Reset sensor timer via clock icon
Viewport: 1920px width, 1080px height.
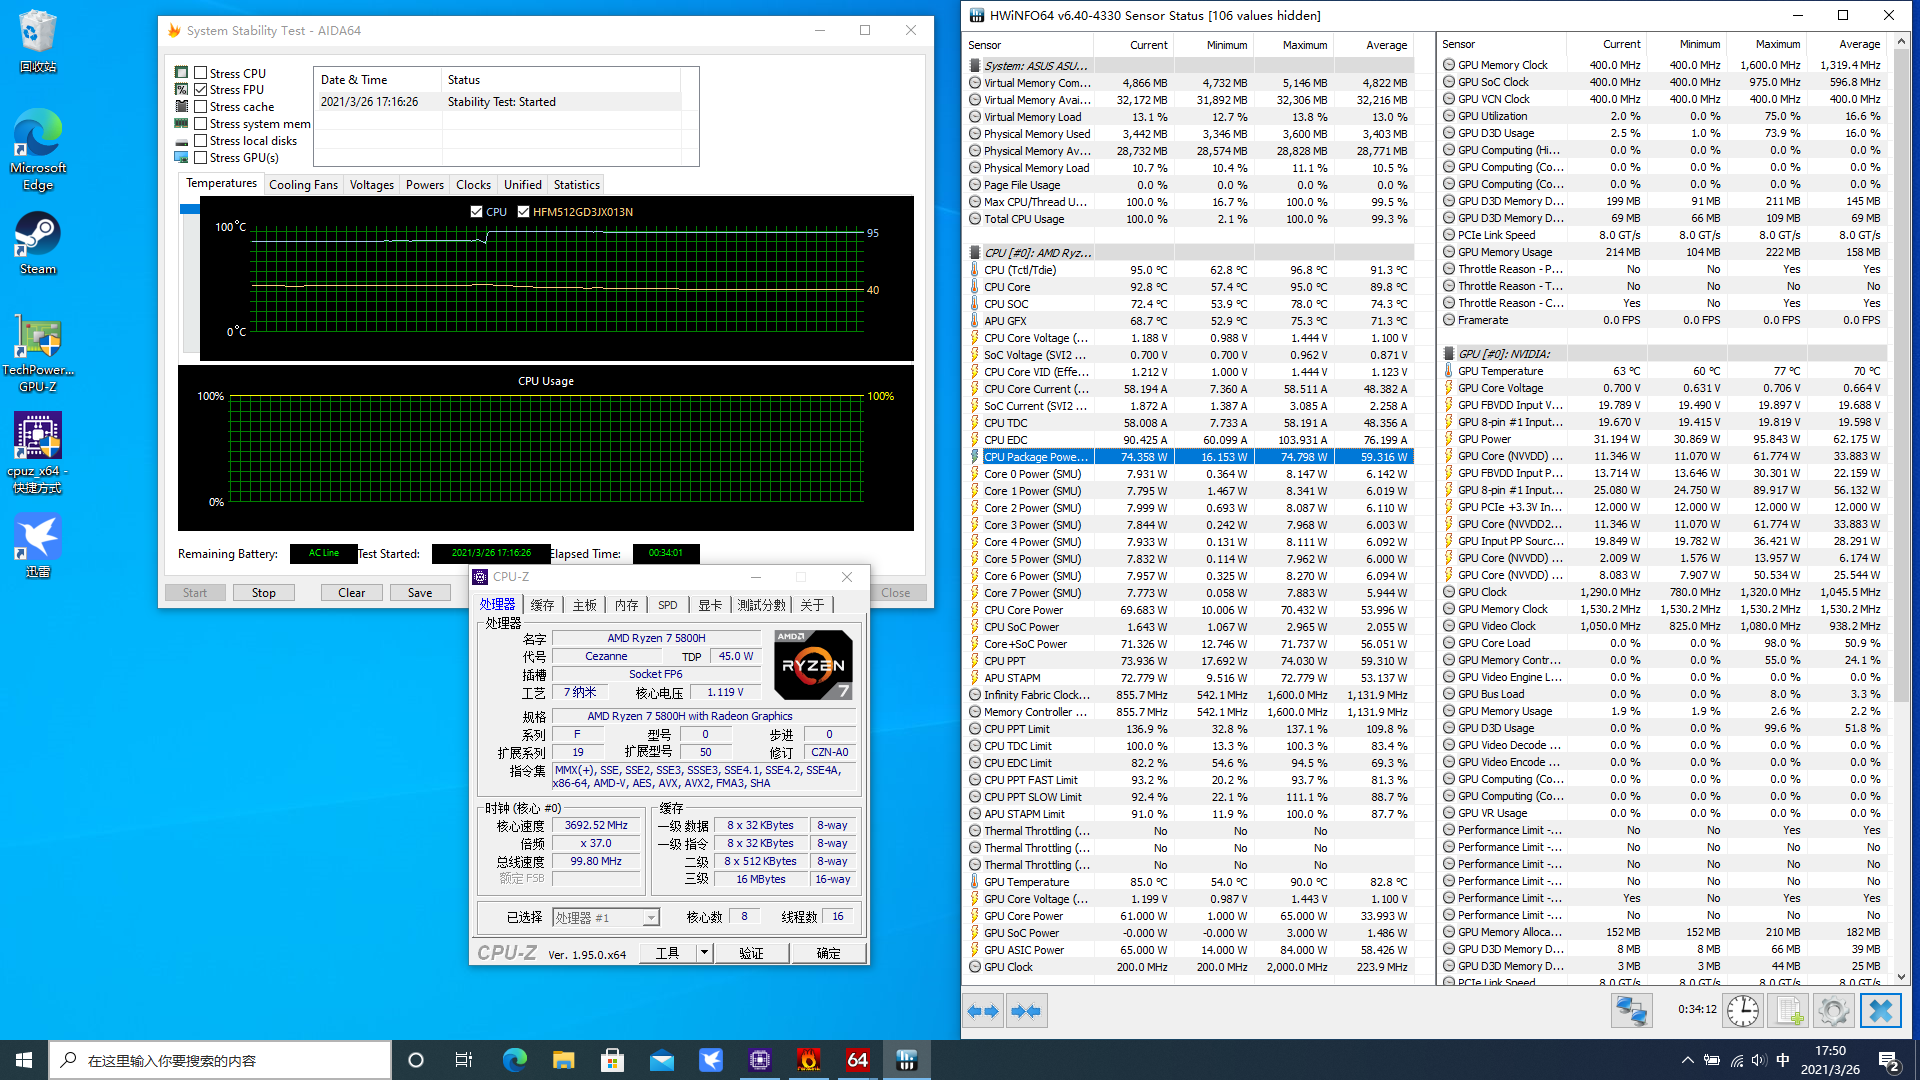coord(1743,1011)
